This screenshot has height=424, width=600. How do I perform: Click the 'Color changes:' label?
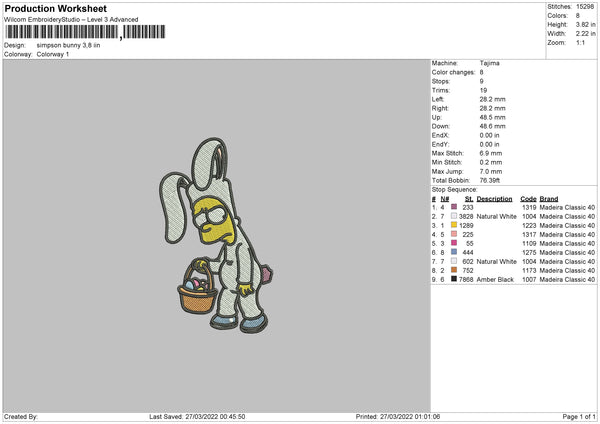coord(453,72)
